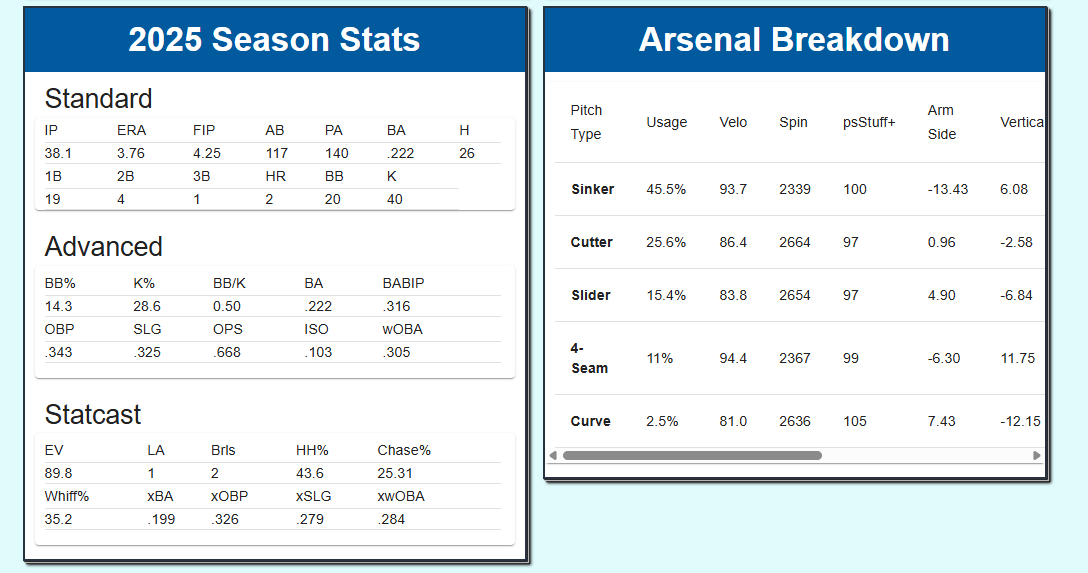Click the horizontal scrollbar right arrow
The width and height of the screenshot is (1088, 573).
click(1036, 455)
